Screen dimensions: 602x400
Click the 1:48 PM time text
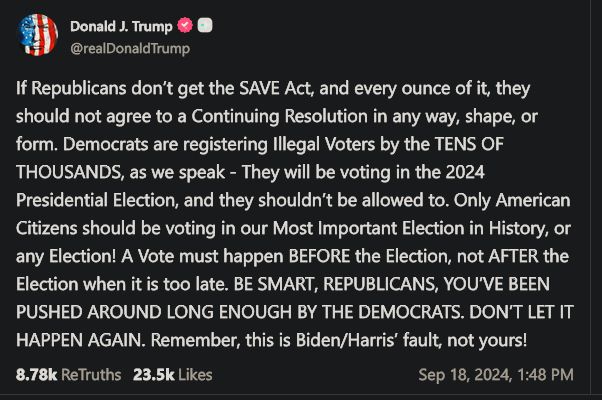tap(545, 375)
